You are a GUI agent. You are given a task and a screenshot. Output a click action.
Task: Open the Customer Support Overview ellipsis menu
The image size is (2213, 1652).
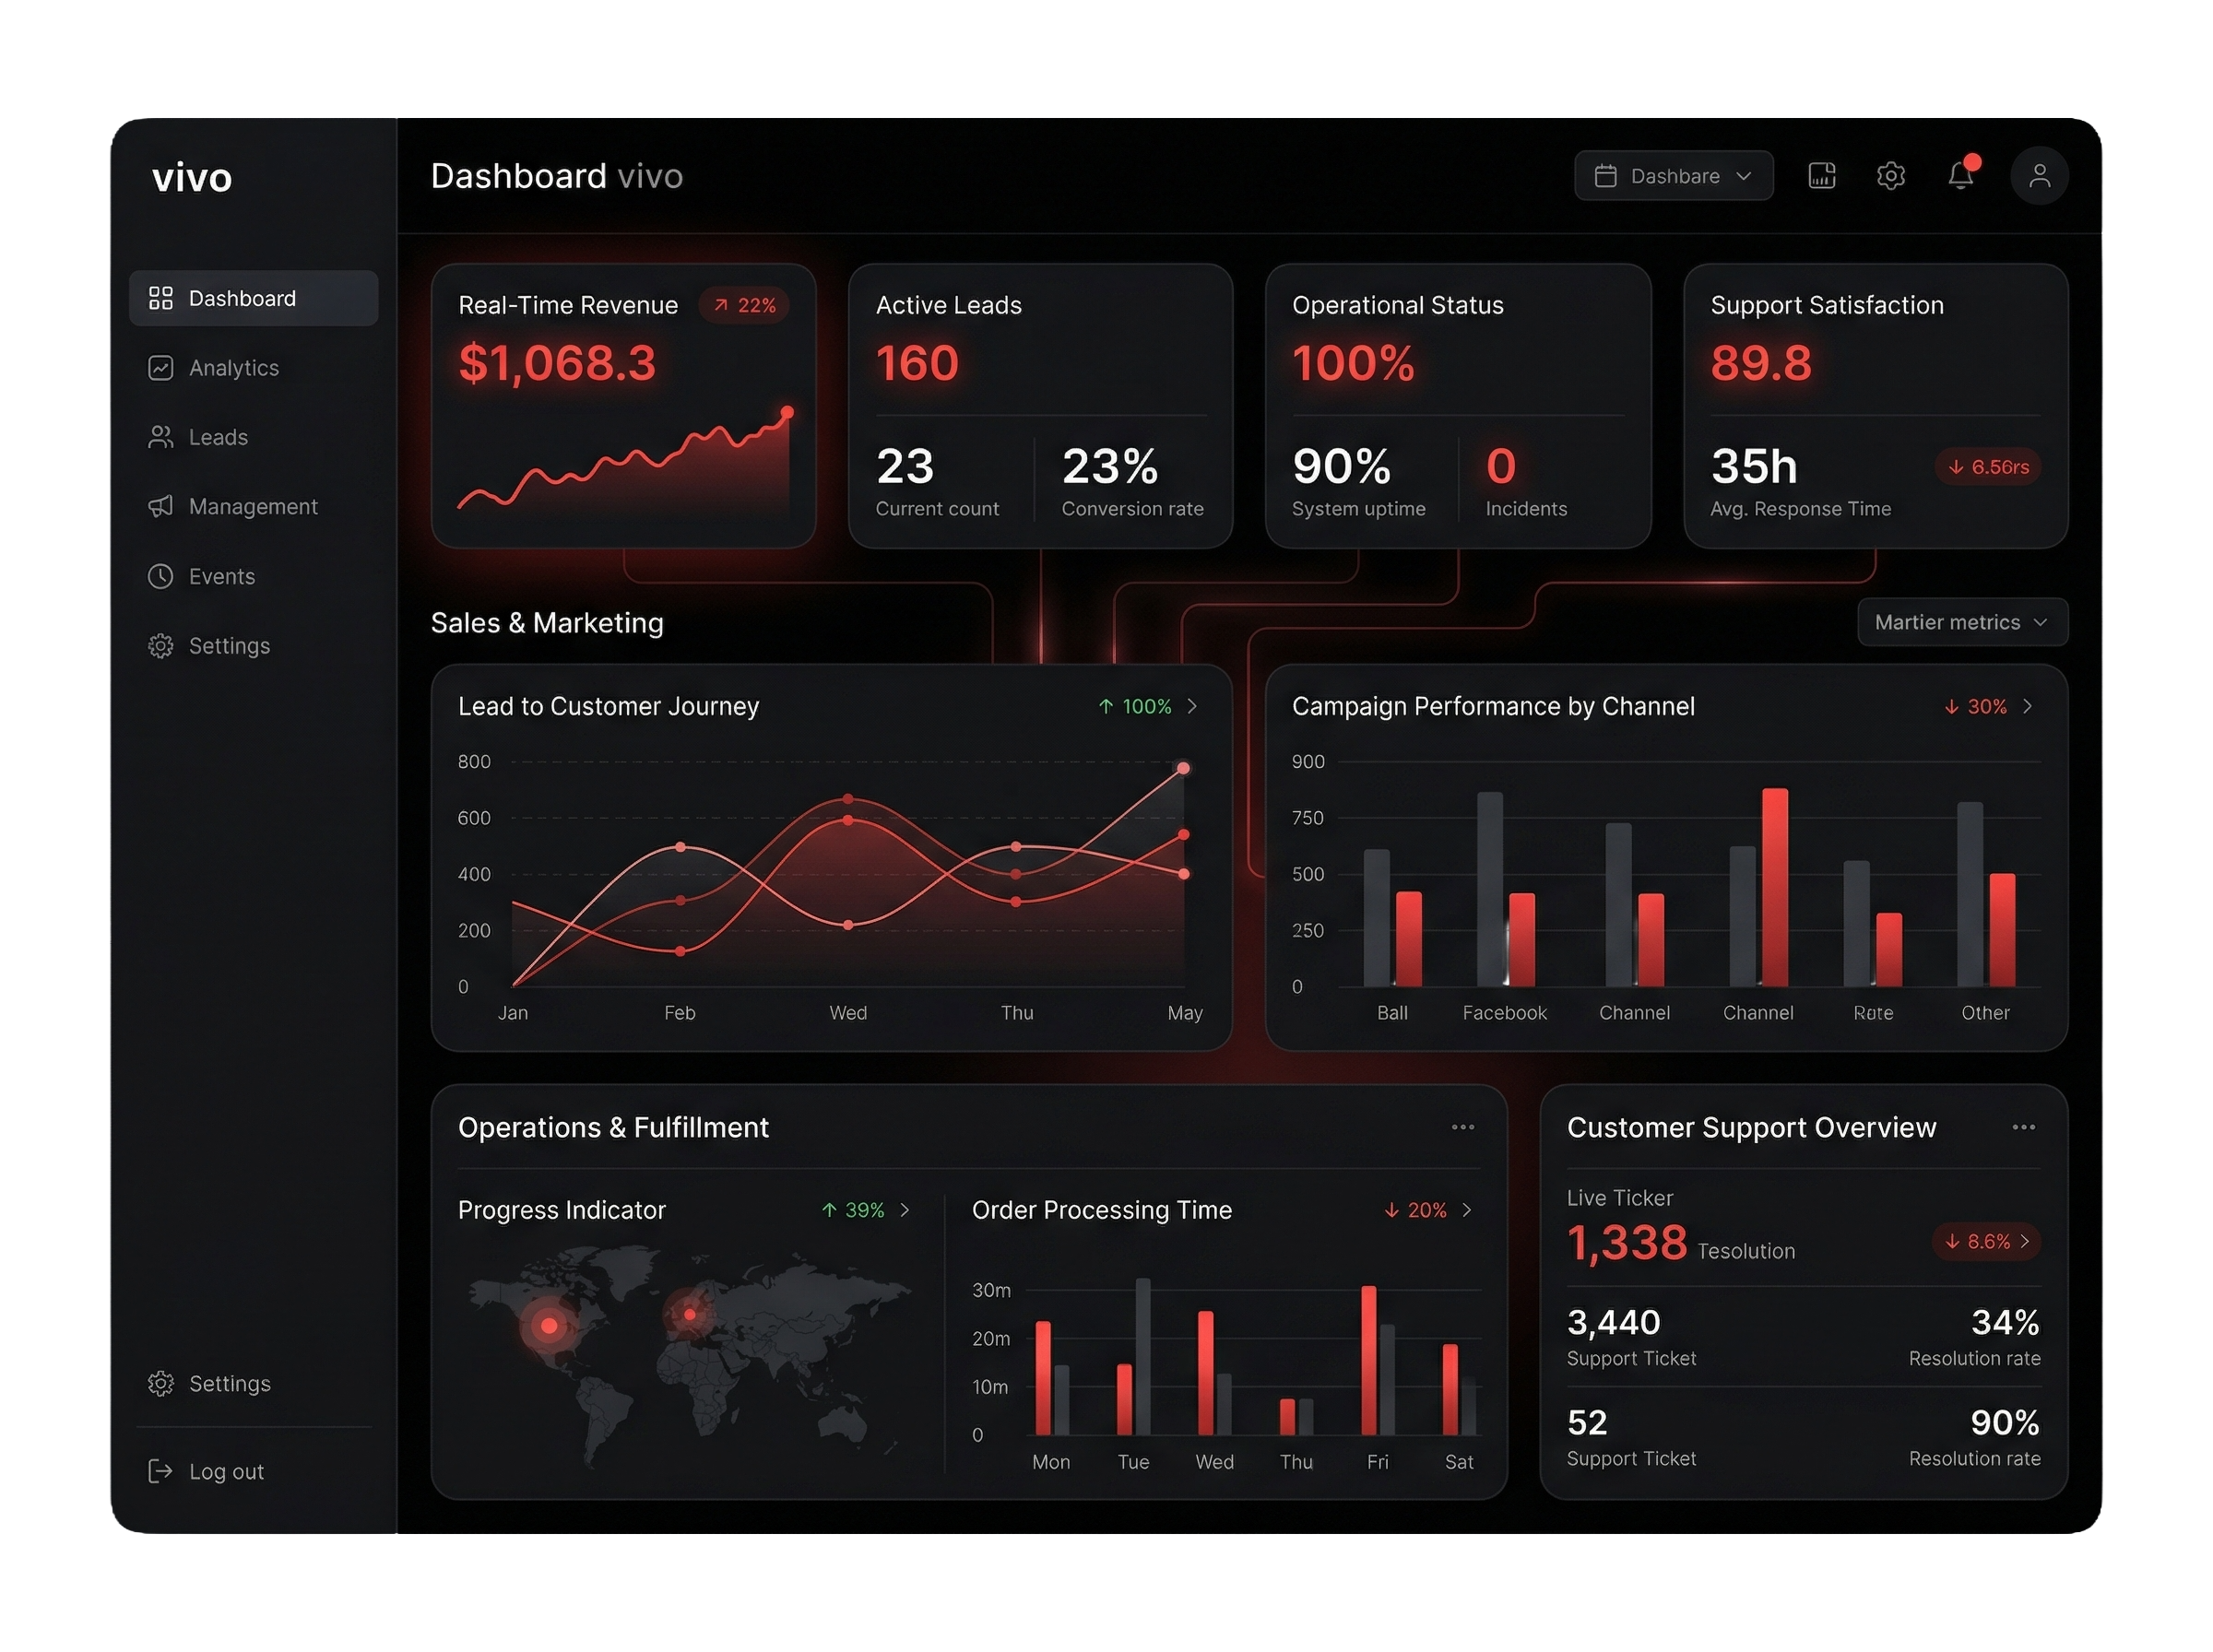tap(2023, 1127)
